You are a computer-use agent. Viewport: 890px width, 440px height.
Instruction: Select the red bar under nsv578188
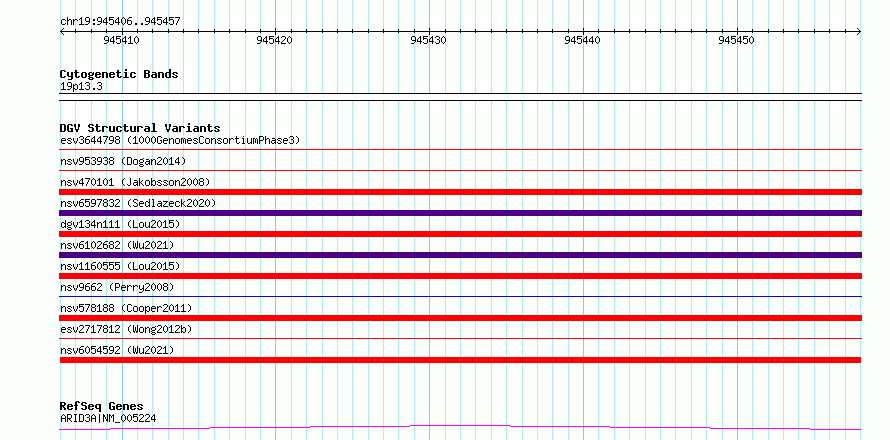pyautogui.click(x=461, y=318)
